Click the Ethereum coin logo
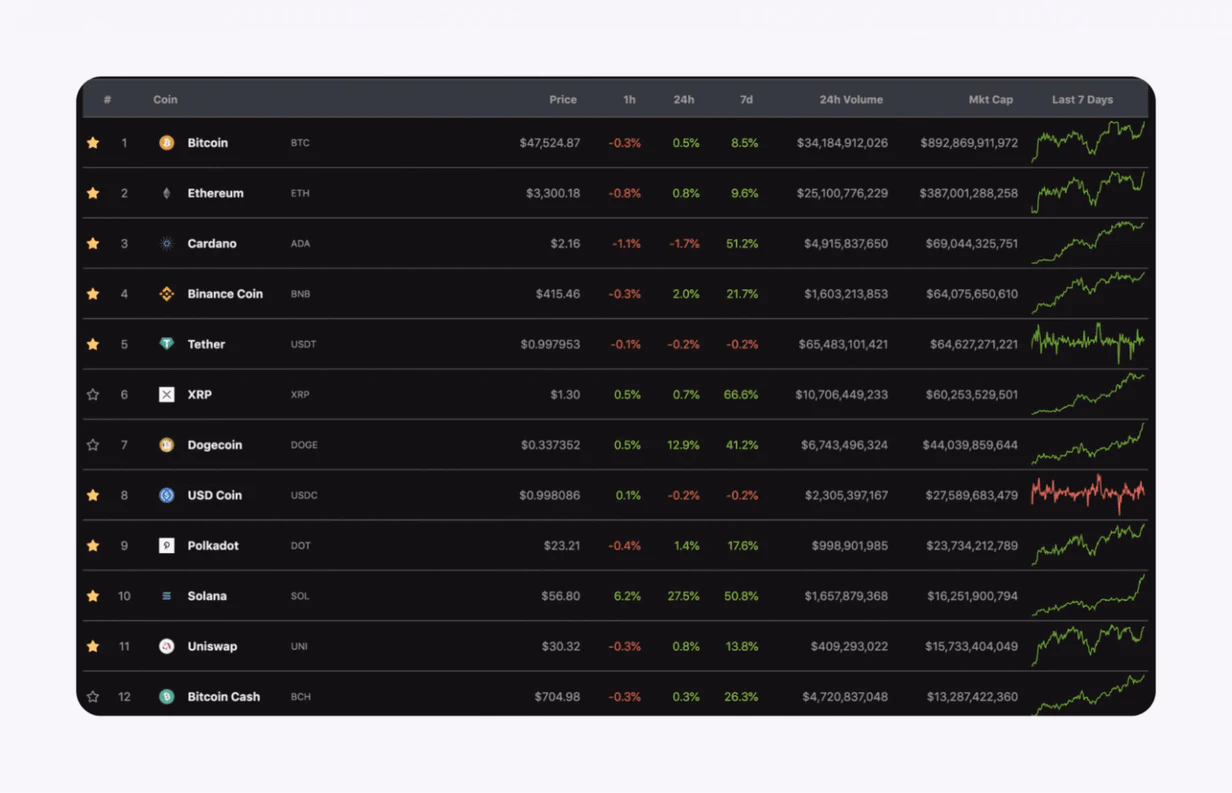1232x793 pixels. pyautogui.click(x=167, y=193)
